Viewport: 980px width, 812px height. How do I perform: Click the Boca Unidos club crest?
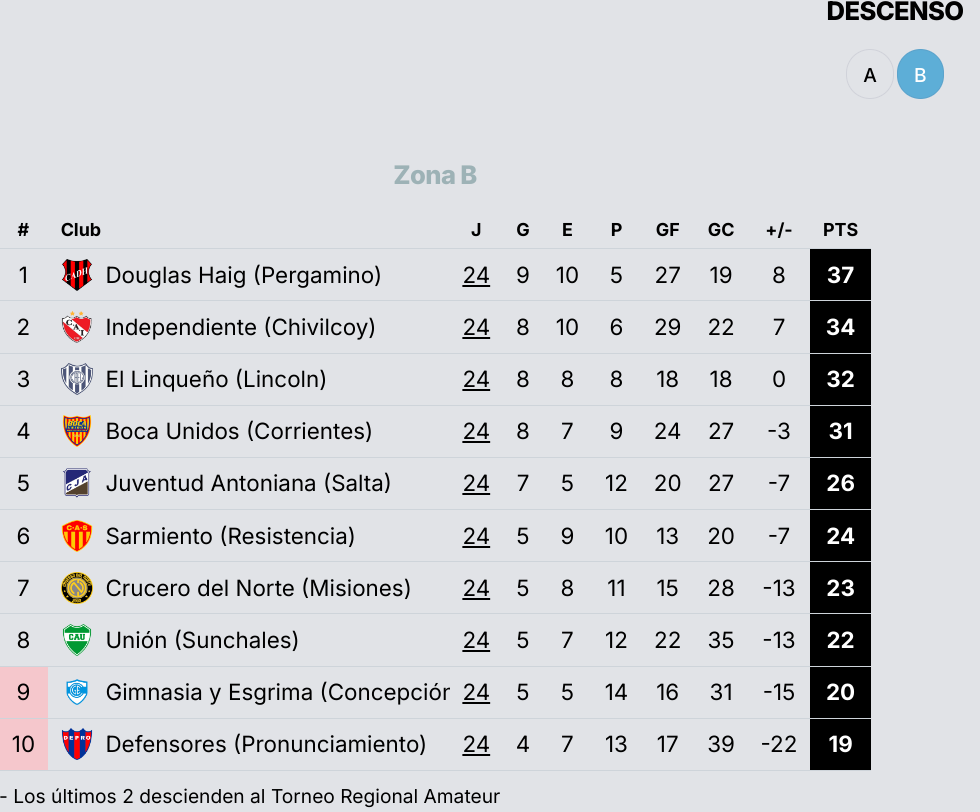tap(77, 431)
